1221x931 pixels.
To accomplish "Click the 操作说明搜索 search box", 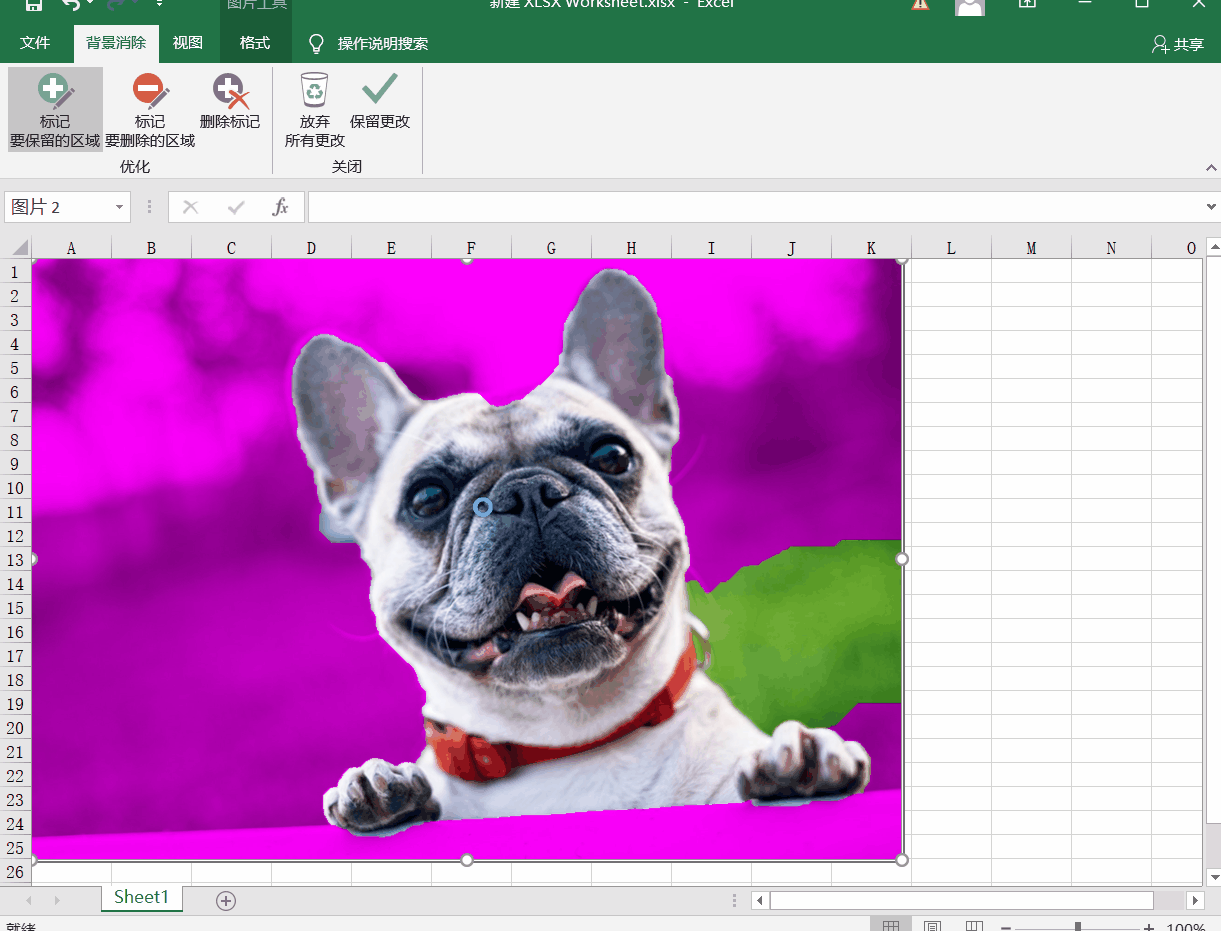I will (383, 44).
